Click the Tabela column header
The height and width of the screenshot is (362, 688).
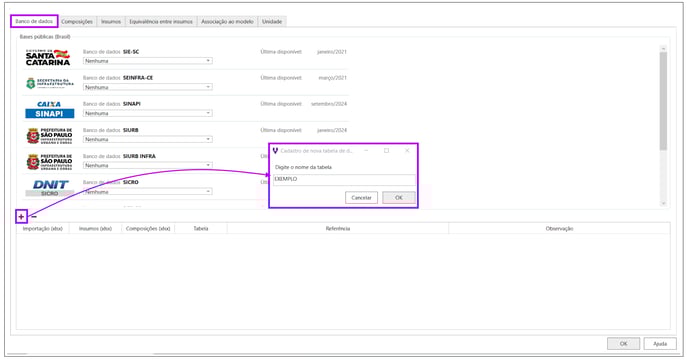pos(201,229)
